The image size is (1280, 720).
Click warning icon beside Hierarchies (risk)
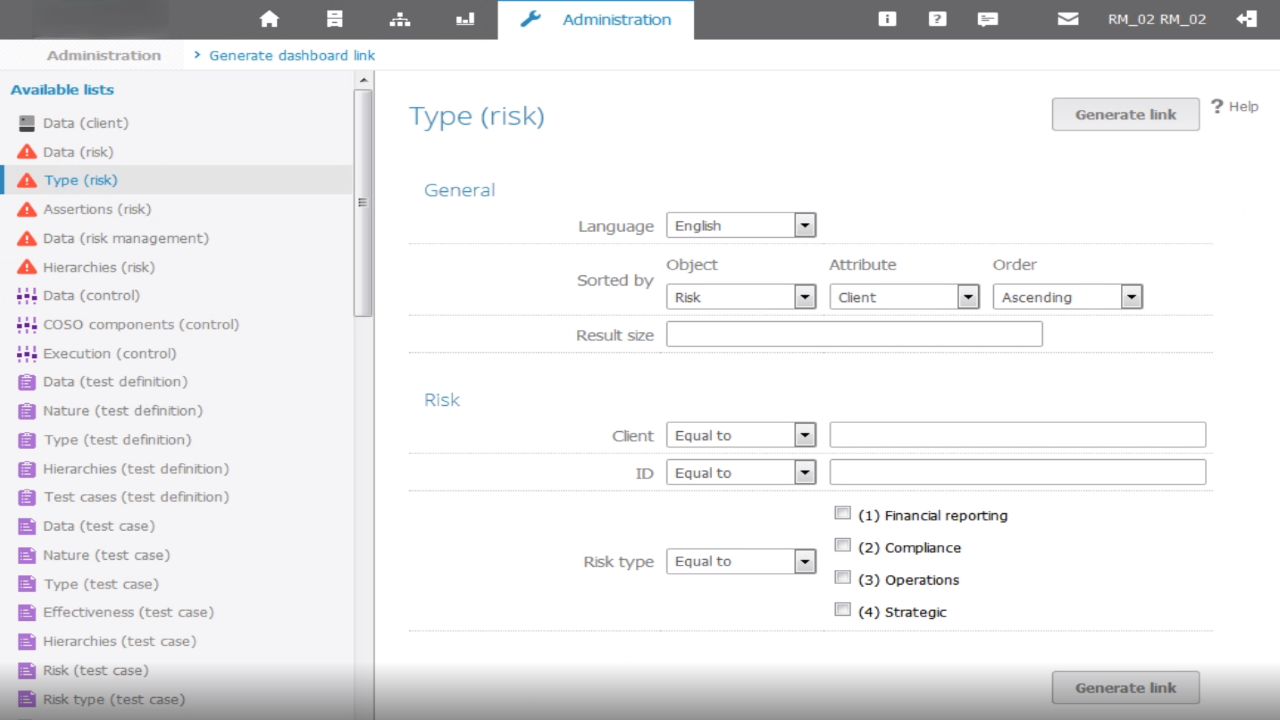[27, 267]
